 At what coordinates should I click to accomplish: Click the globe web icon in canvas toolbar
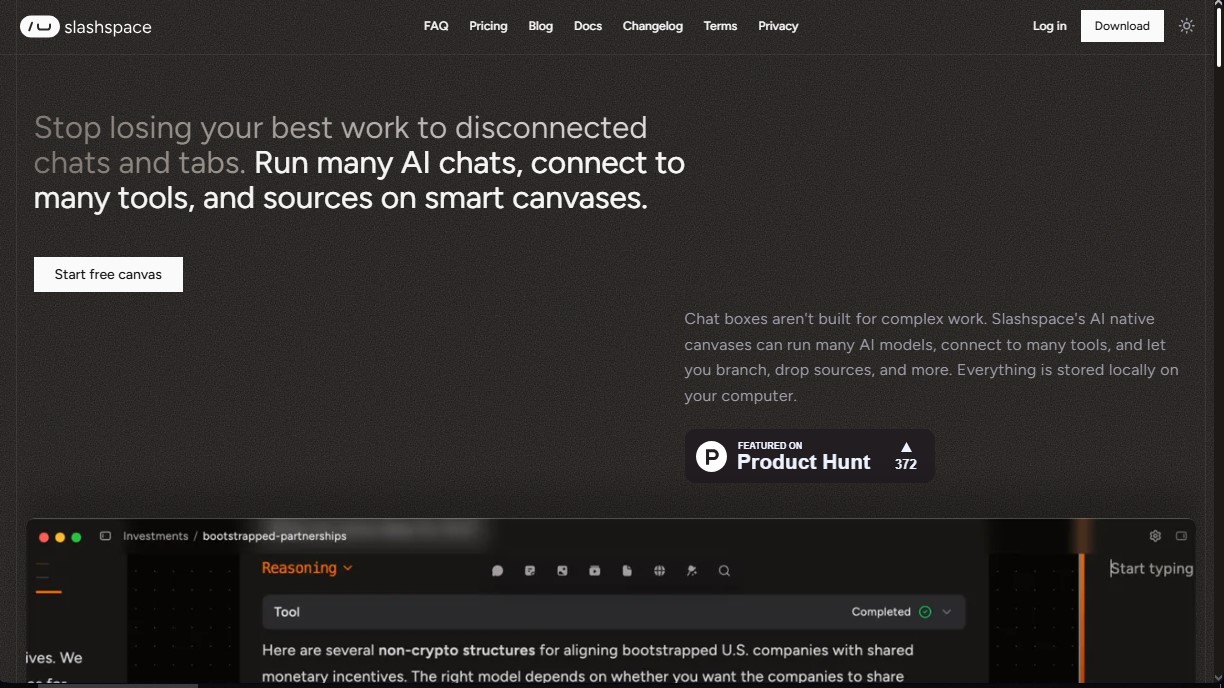(x=659, y=571)
